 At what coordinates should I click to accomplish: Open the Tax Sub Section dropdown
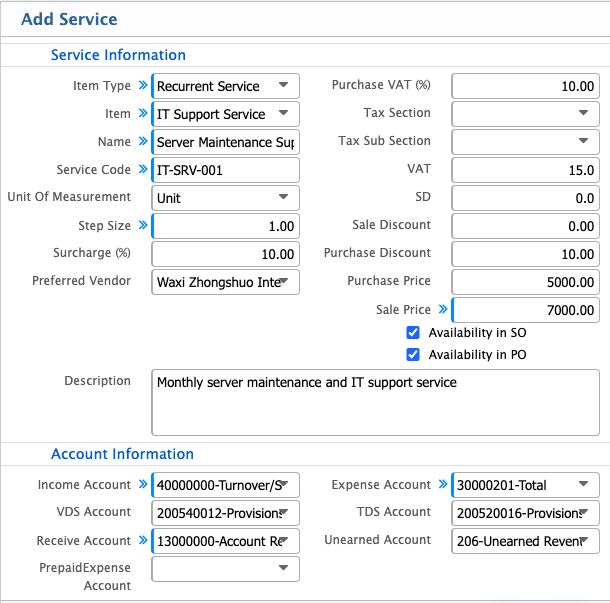526,142
